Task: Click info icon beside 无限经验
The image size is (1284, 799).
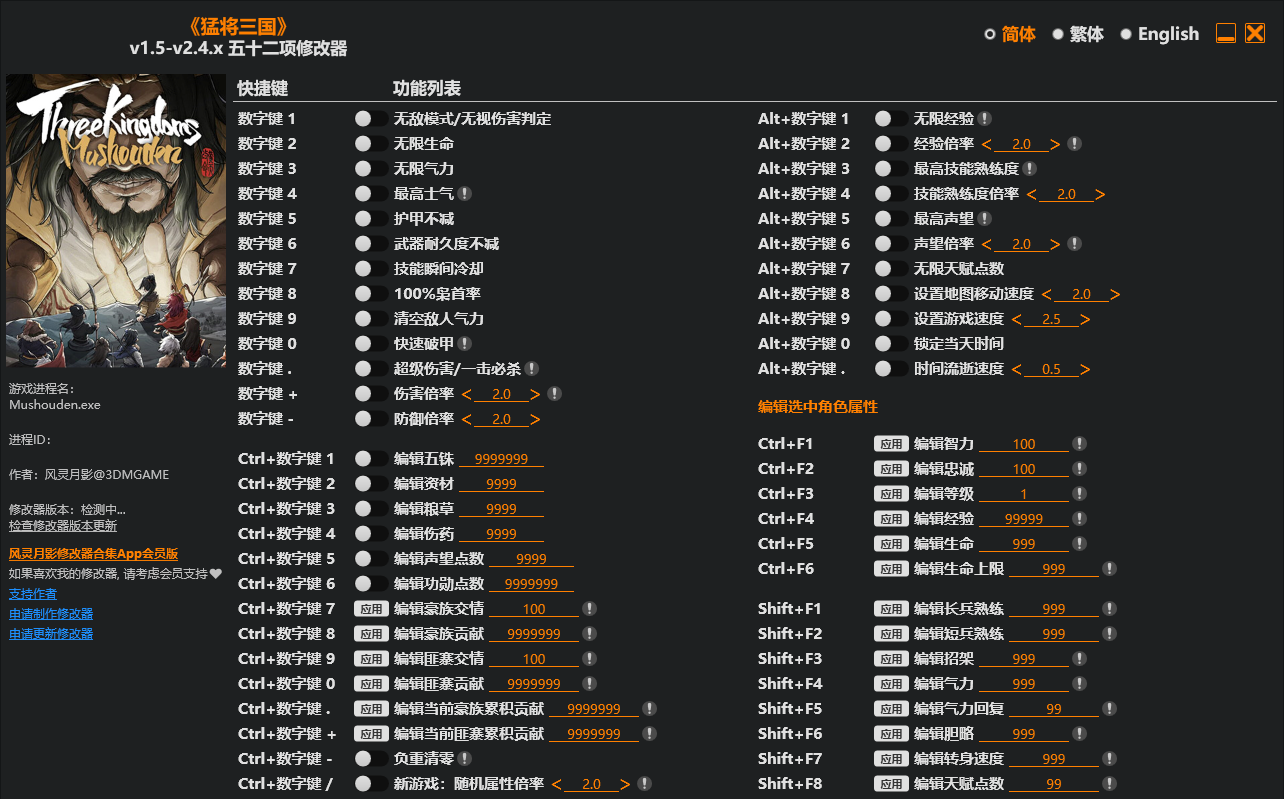Action: [x=985, y=119]
